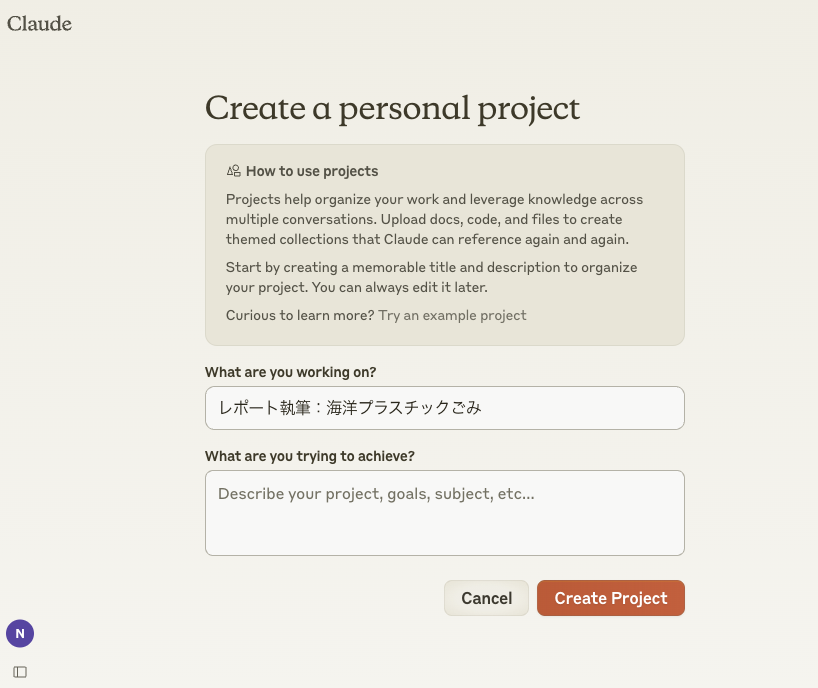Click the shapes icon beside How to use projects
Screen dimensions: 818x688
point(233,171)
